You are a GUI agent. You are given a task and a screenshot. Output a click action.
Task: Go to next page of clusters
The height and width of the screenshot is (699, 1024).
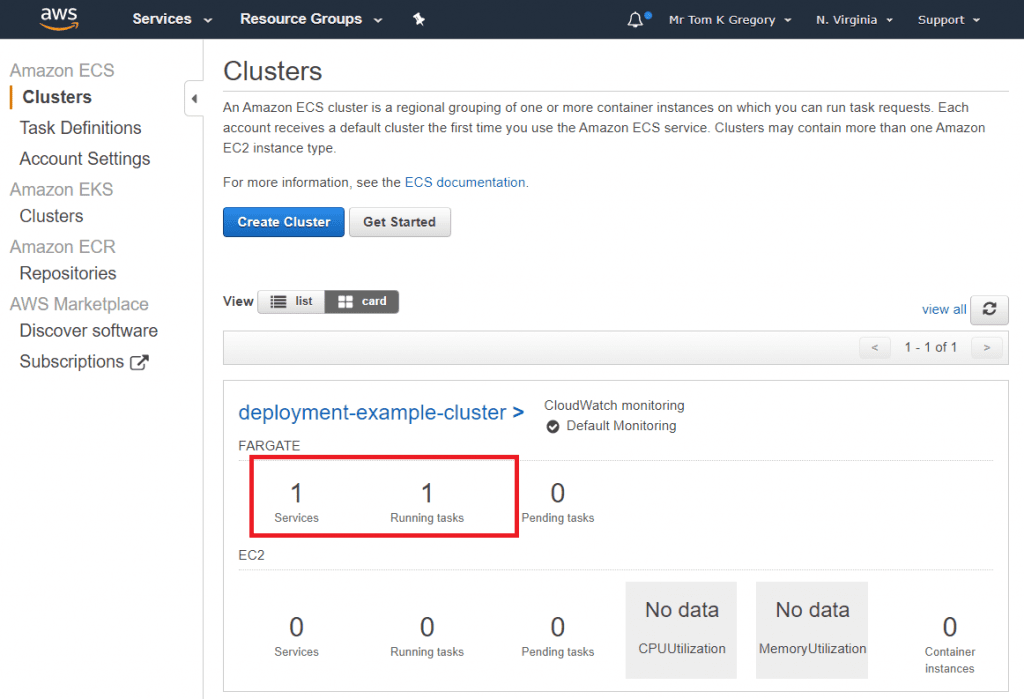coord(987,347)
